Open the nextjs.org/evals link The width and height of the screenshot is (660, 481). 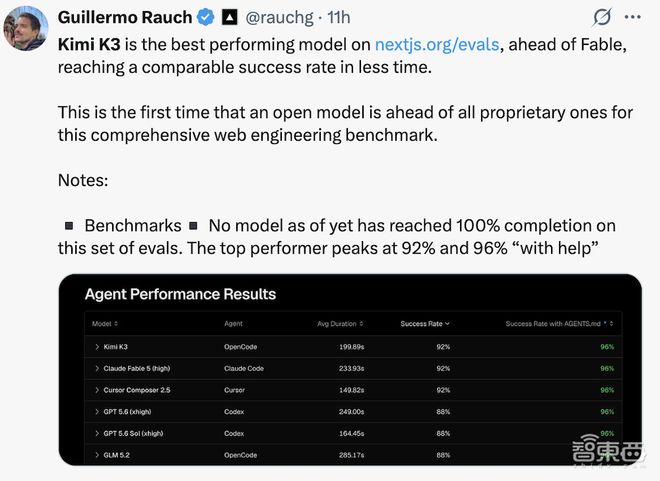click(x=437, y=45)
